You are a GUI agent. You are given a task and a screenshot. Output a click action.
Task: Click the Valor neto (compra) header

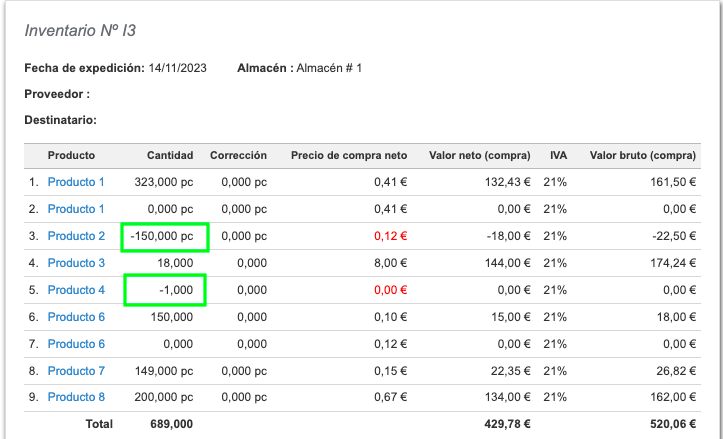point(480,155)
